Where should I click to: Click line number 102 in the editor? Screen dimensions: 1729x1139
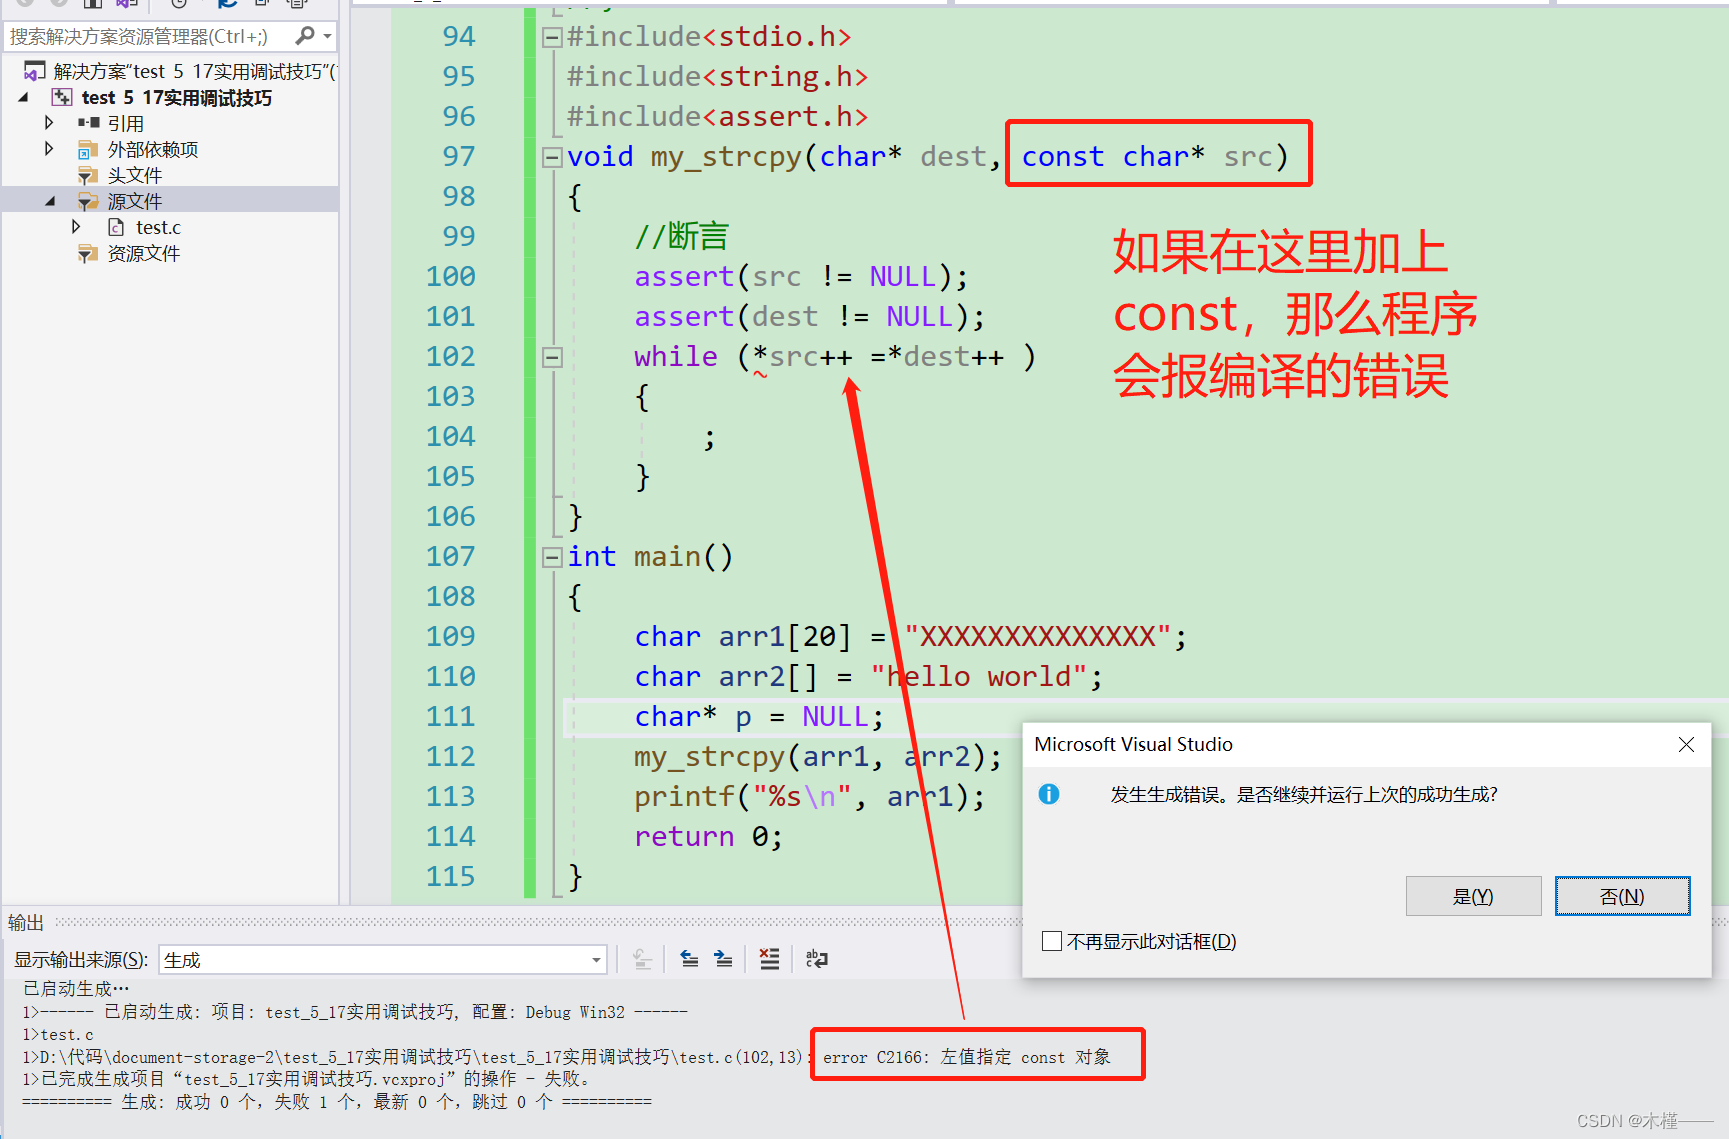click(x=451, y=357)
